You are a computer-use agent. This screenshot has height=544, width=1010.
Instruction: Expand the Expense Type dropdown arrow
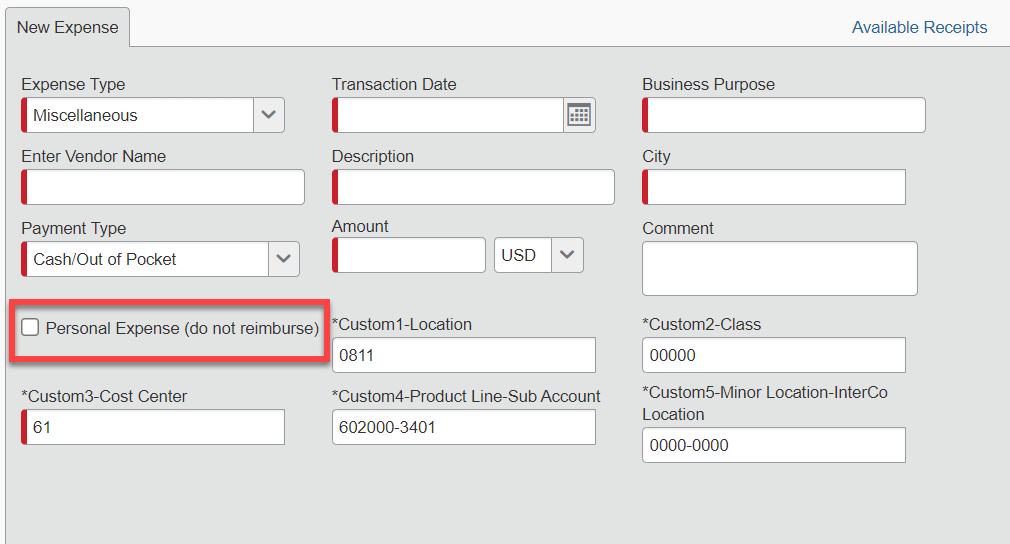(x=268, y=115)
